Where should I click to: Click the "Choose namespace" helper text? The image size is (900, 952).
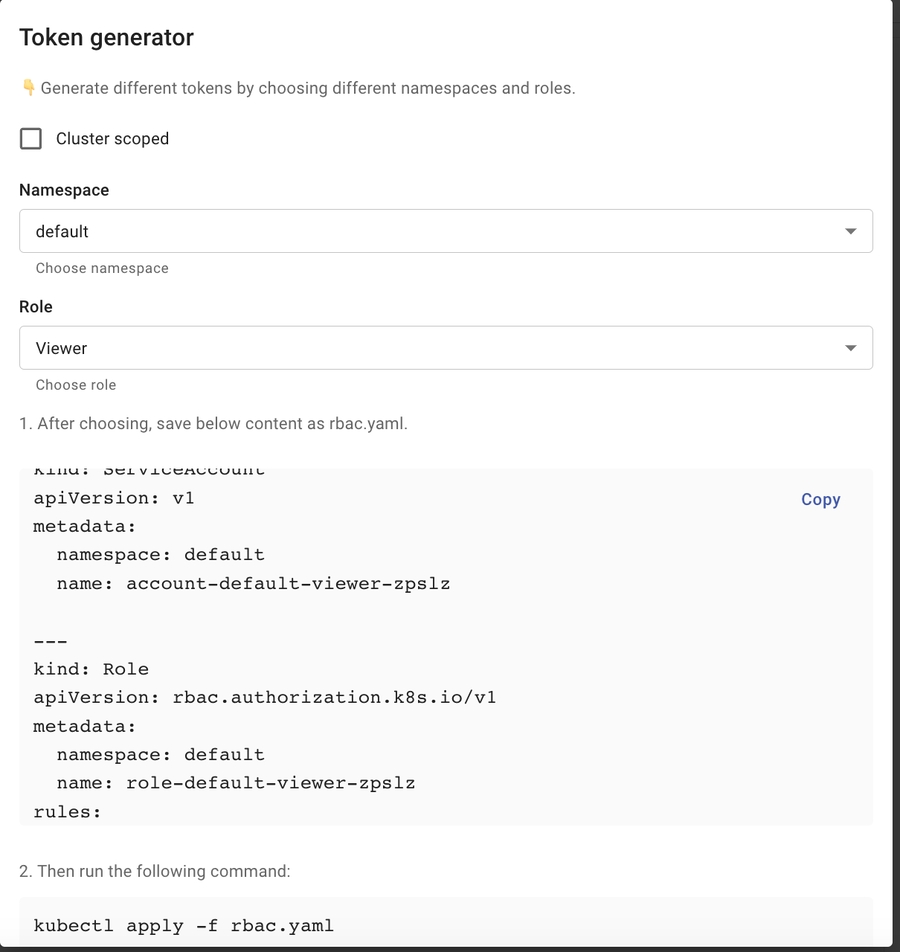(x=102, y=268)
